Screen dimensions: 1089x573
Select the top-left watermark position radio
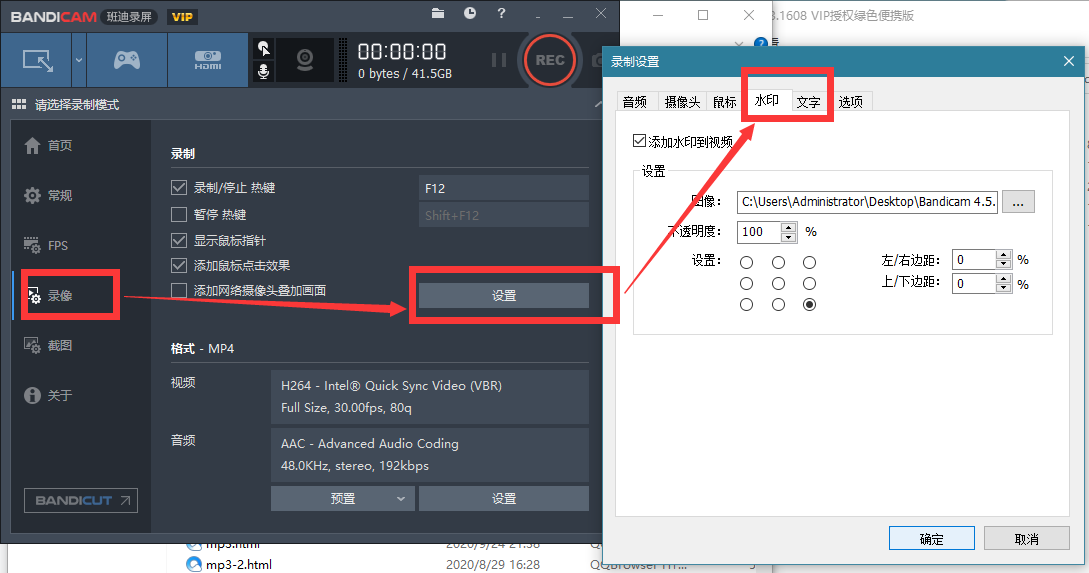747,263
